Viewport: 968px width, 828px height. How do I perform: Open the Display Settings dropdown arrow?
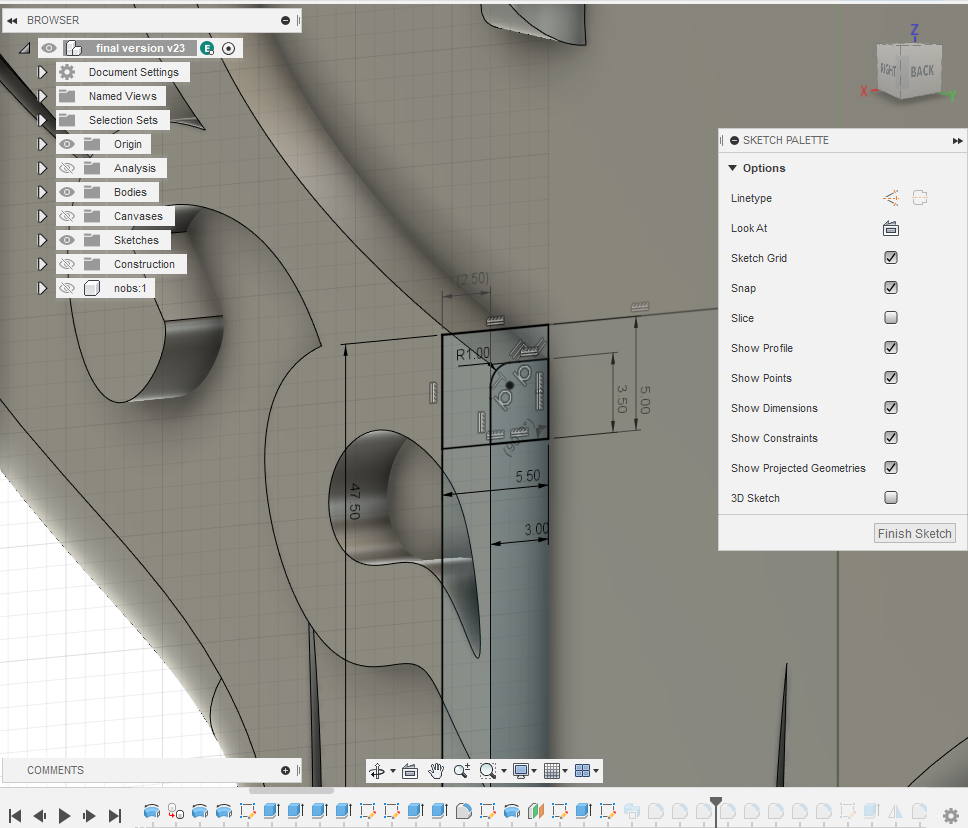(535, 771)
